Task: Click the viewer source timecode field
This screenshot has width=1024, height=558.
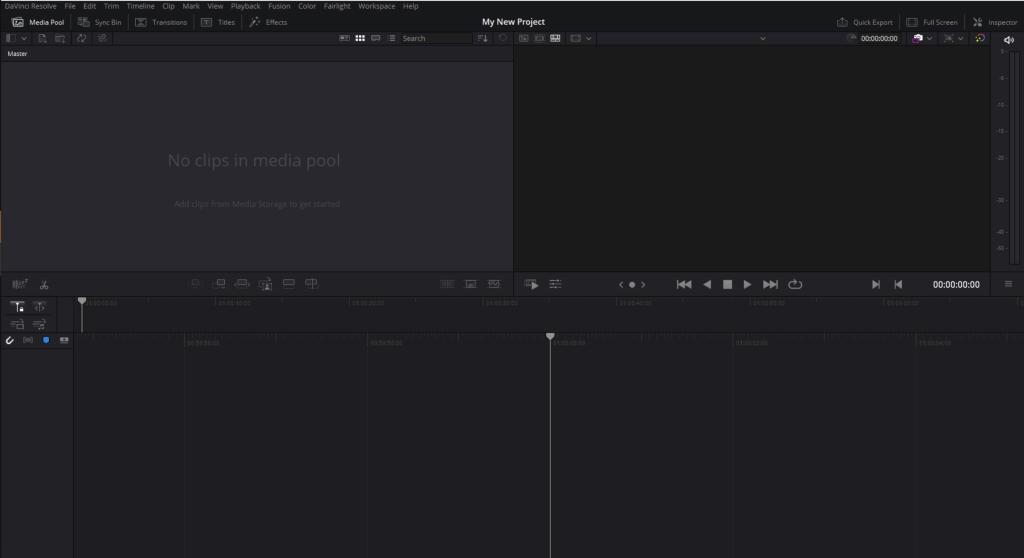Action: tap(879, 39)
